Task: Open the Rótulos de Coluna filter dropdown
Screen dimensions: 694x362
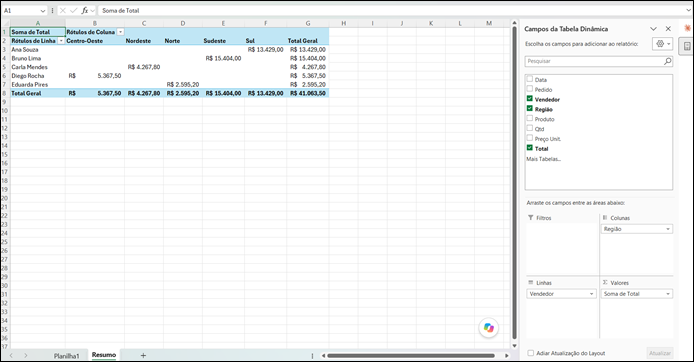Action: 120,32
